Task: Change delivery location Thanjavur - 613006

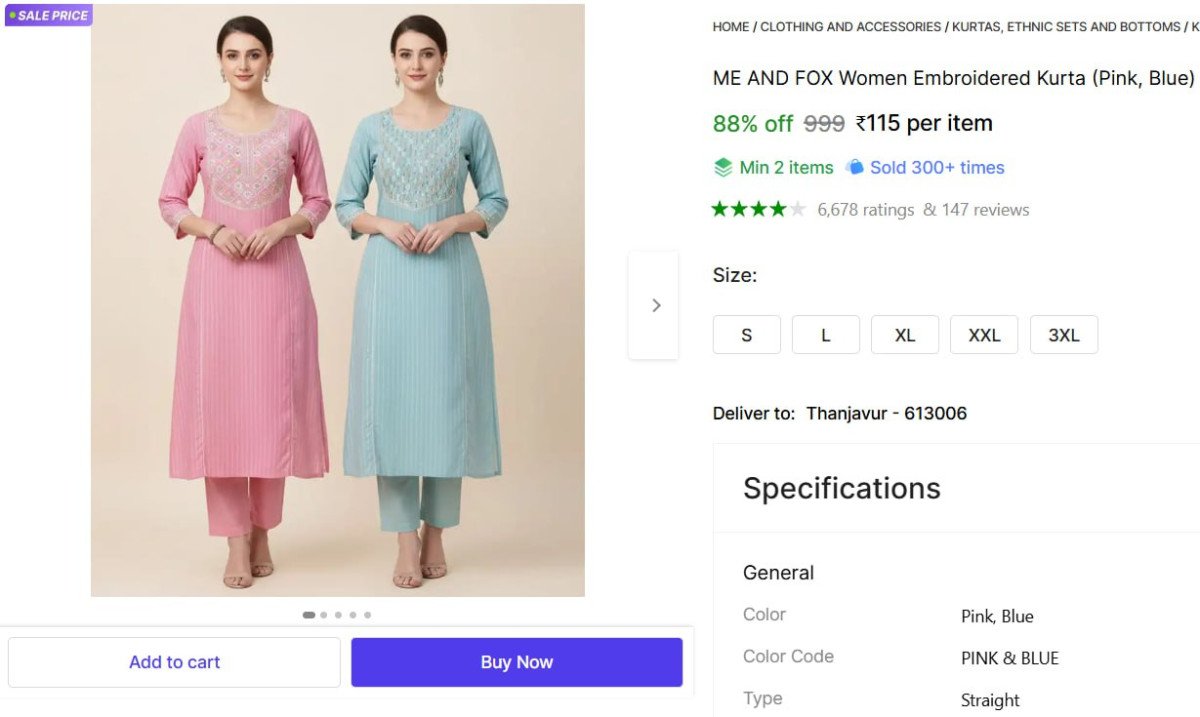Action: pyautogui.click(x=886, y=413)
